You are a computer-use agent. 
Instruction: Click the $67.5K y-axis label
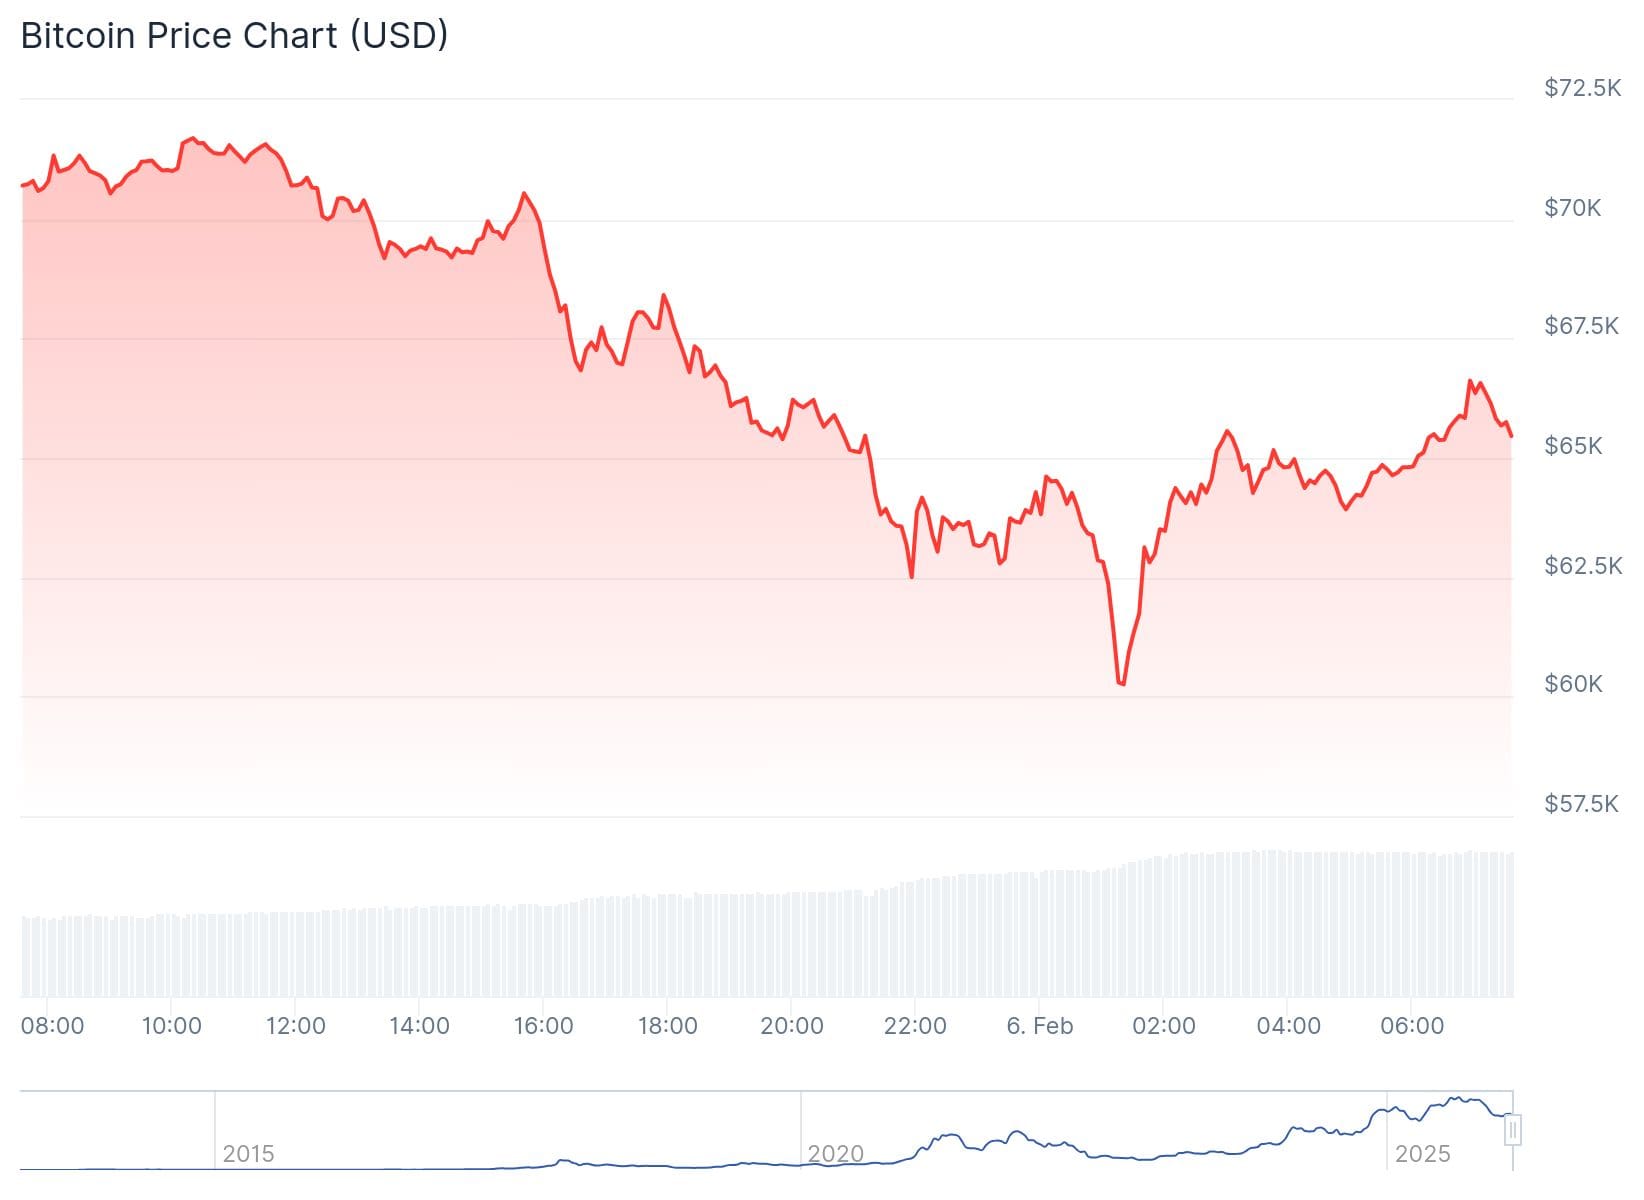point(1581,326)
